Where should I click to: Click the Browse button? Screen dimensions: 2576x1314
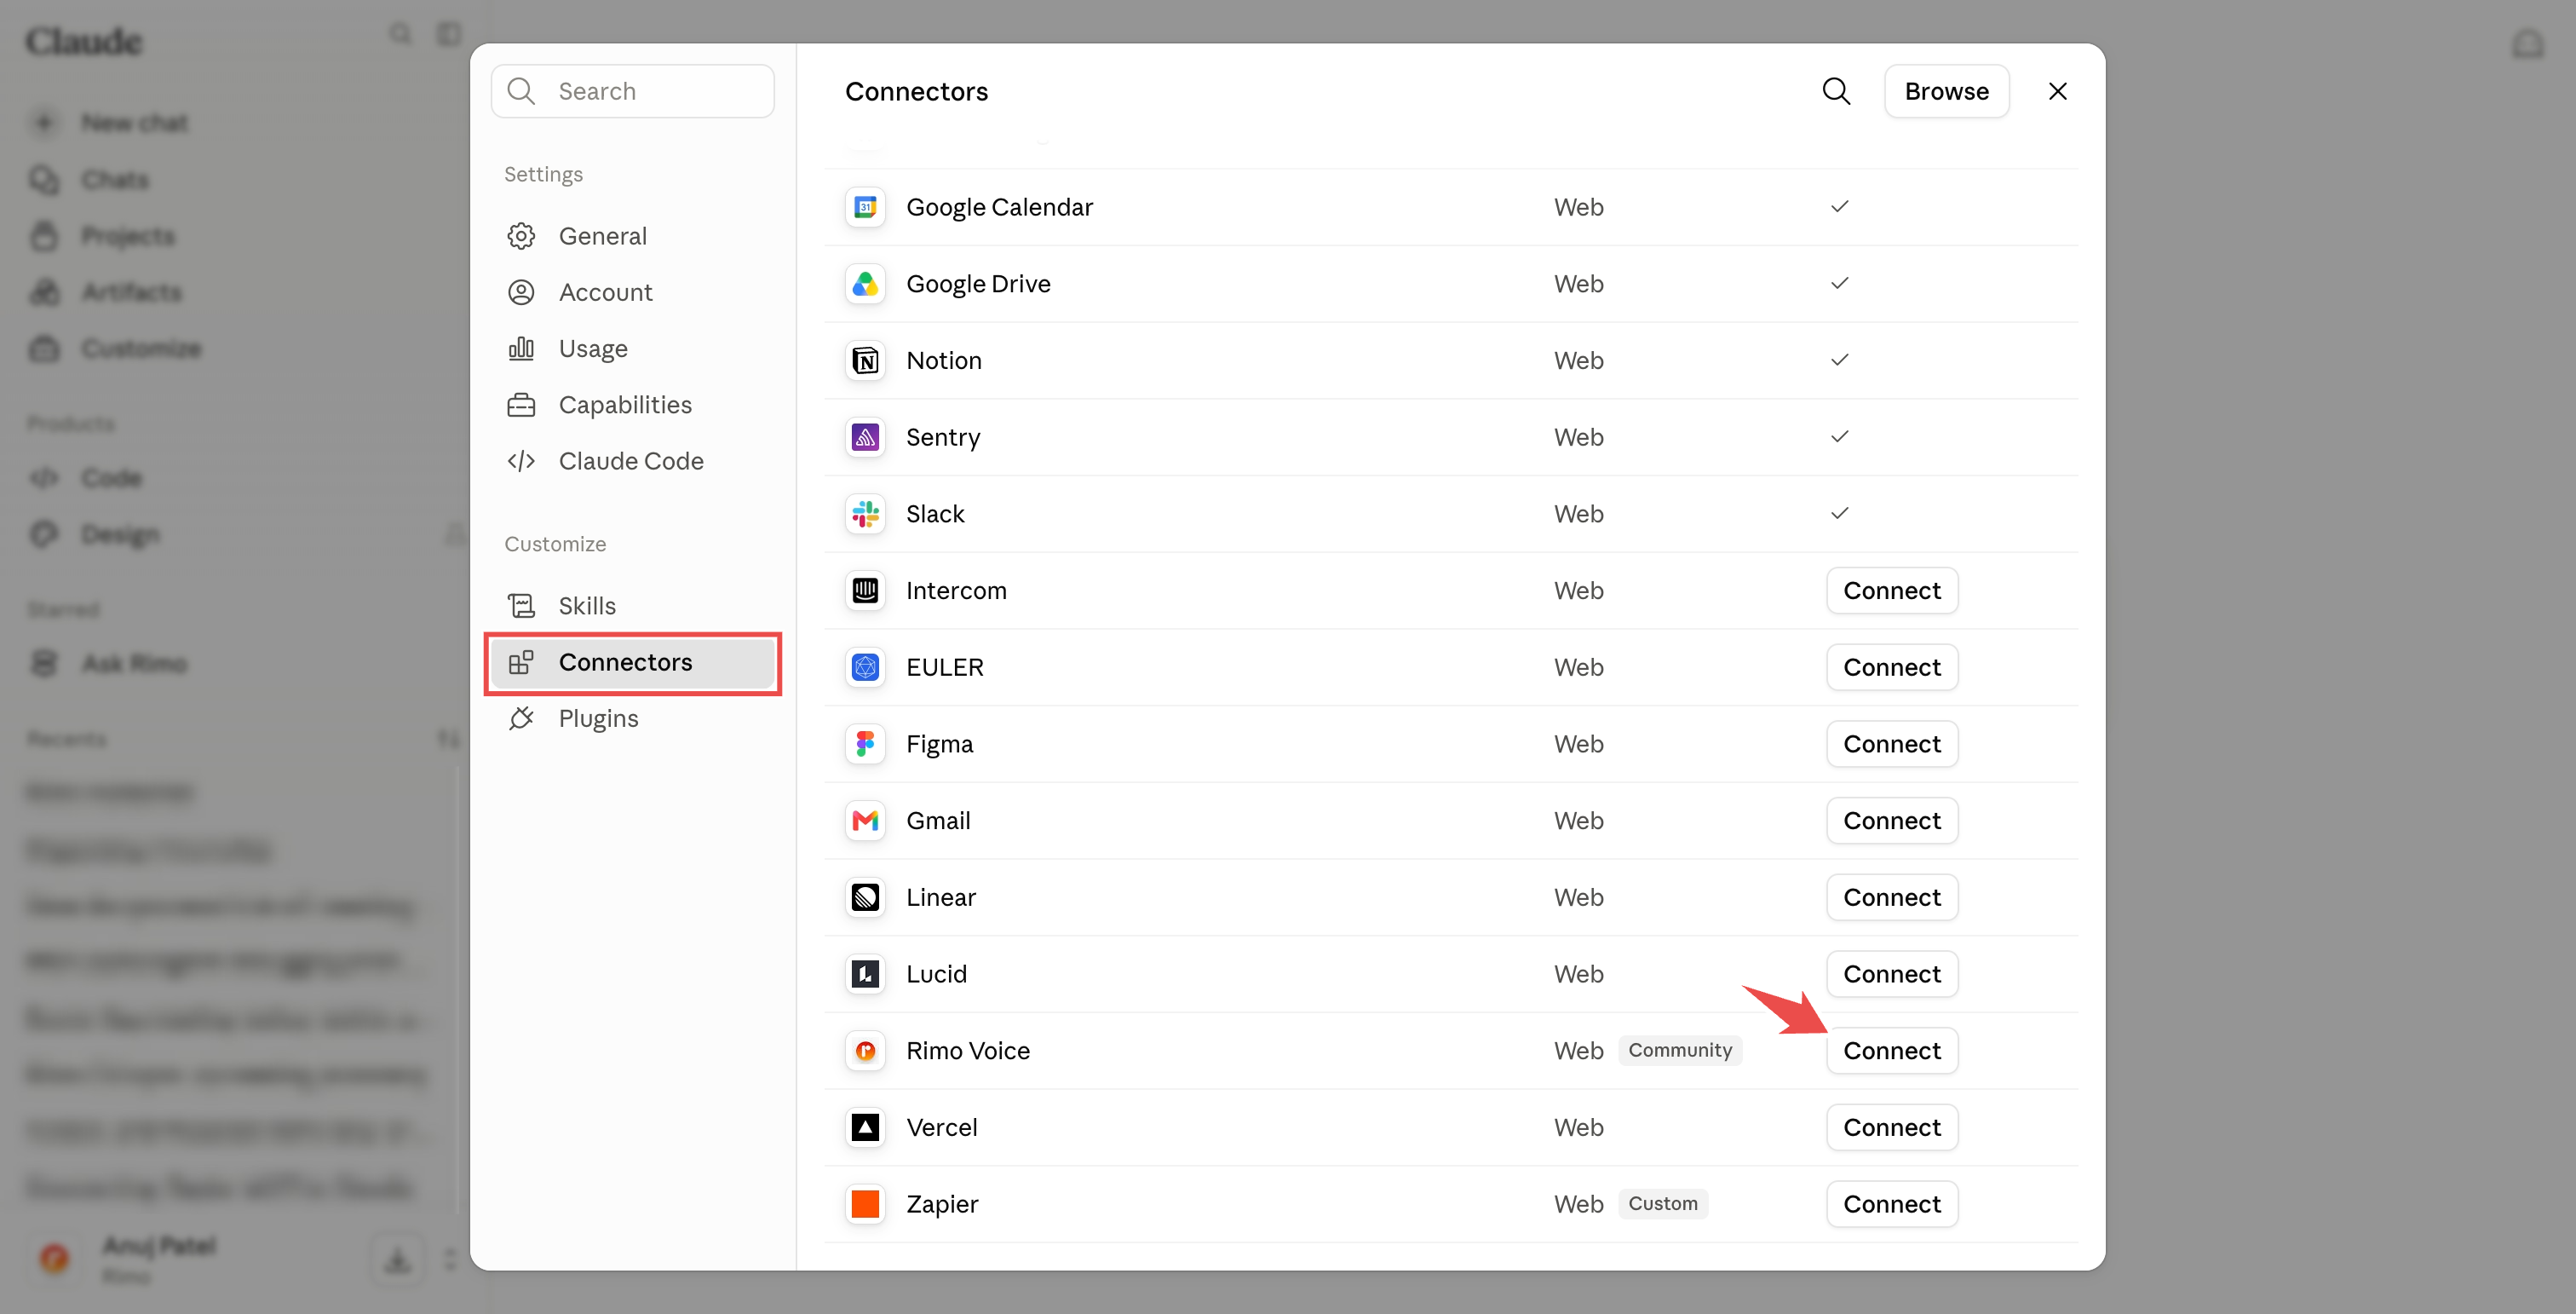click(1946, 91)
